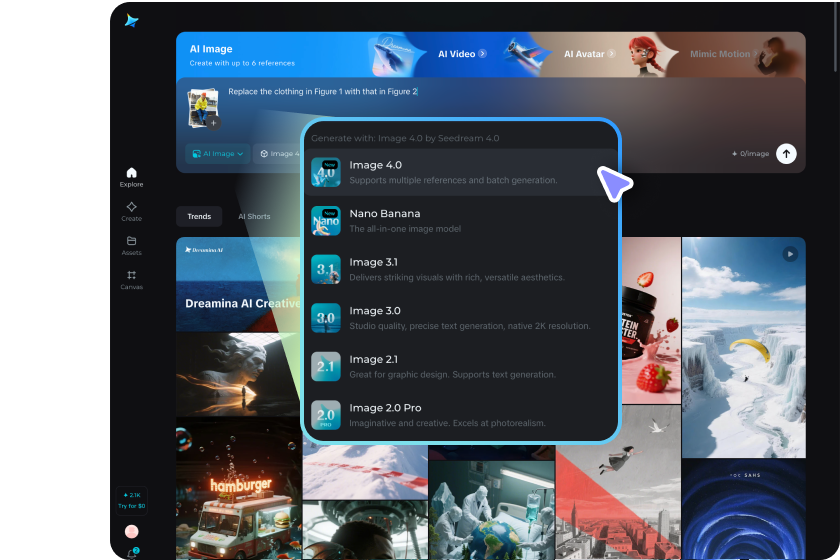840x560 pixels.
Task: Click the page scrollbar at right edge
Action: click(837, 38)
